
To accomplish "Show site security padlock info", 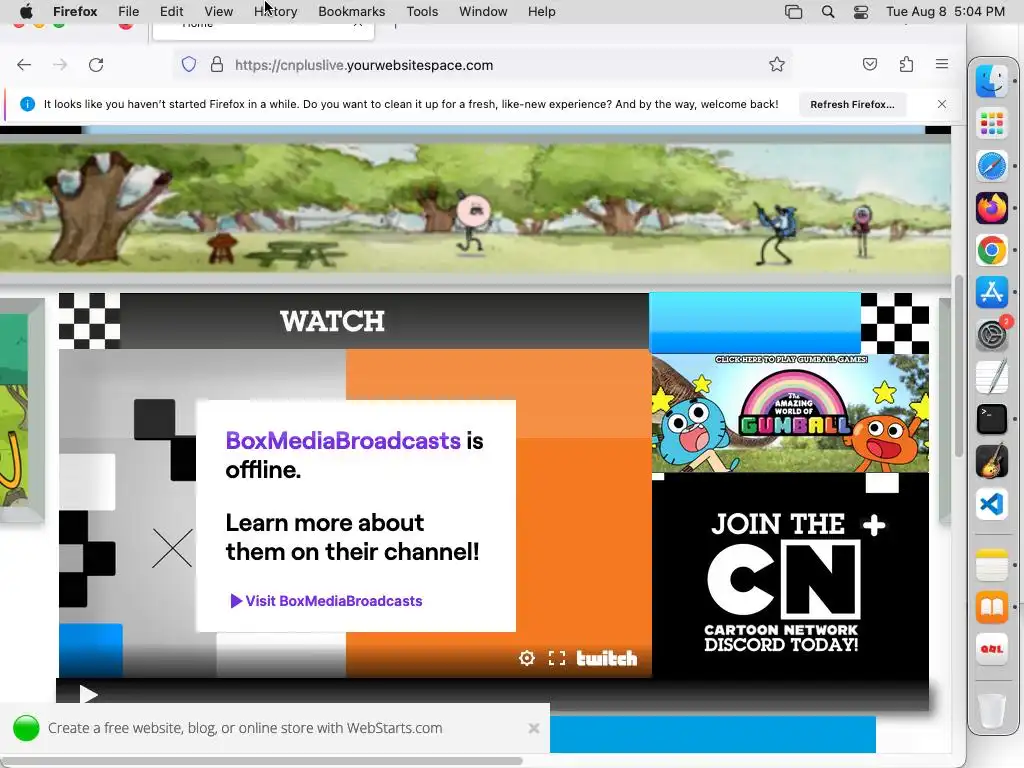I will (x=217, y=65).
